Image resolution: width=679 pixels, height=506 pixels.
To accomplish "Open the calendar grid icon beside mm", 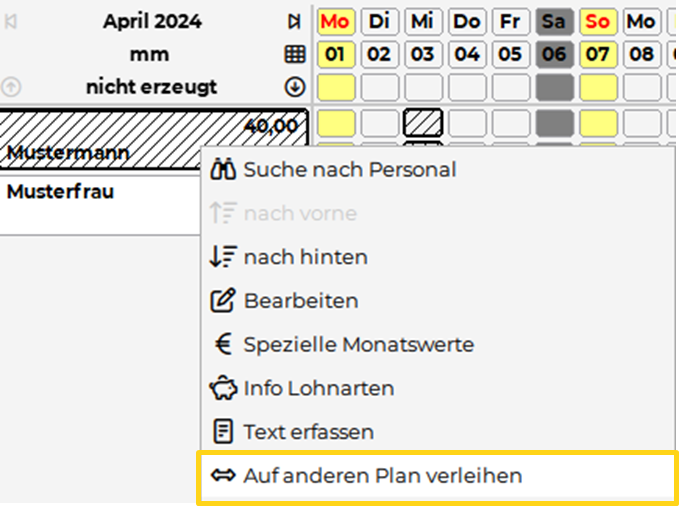I will click(294, 54).
